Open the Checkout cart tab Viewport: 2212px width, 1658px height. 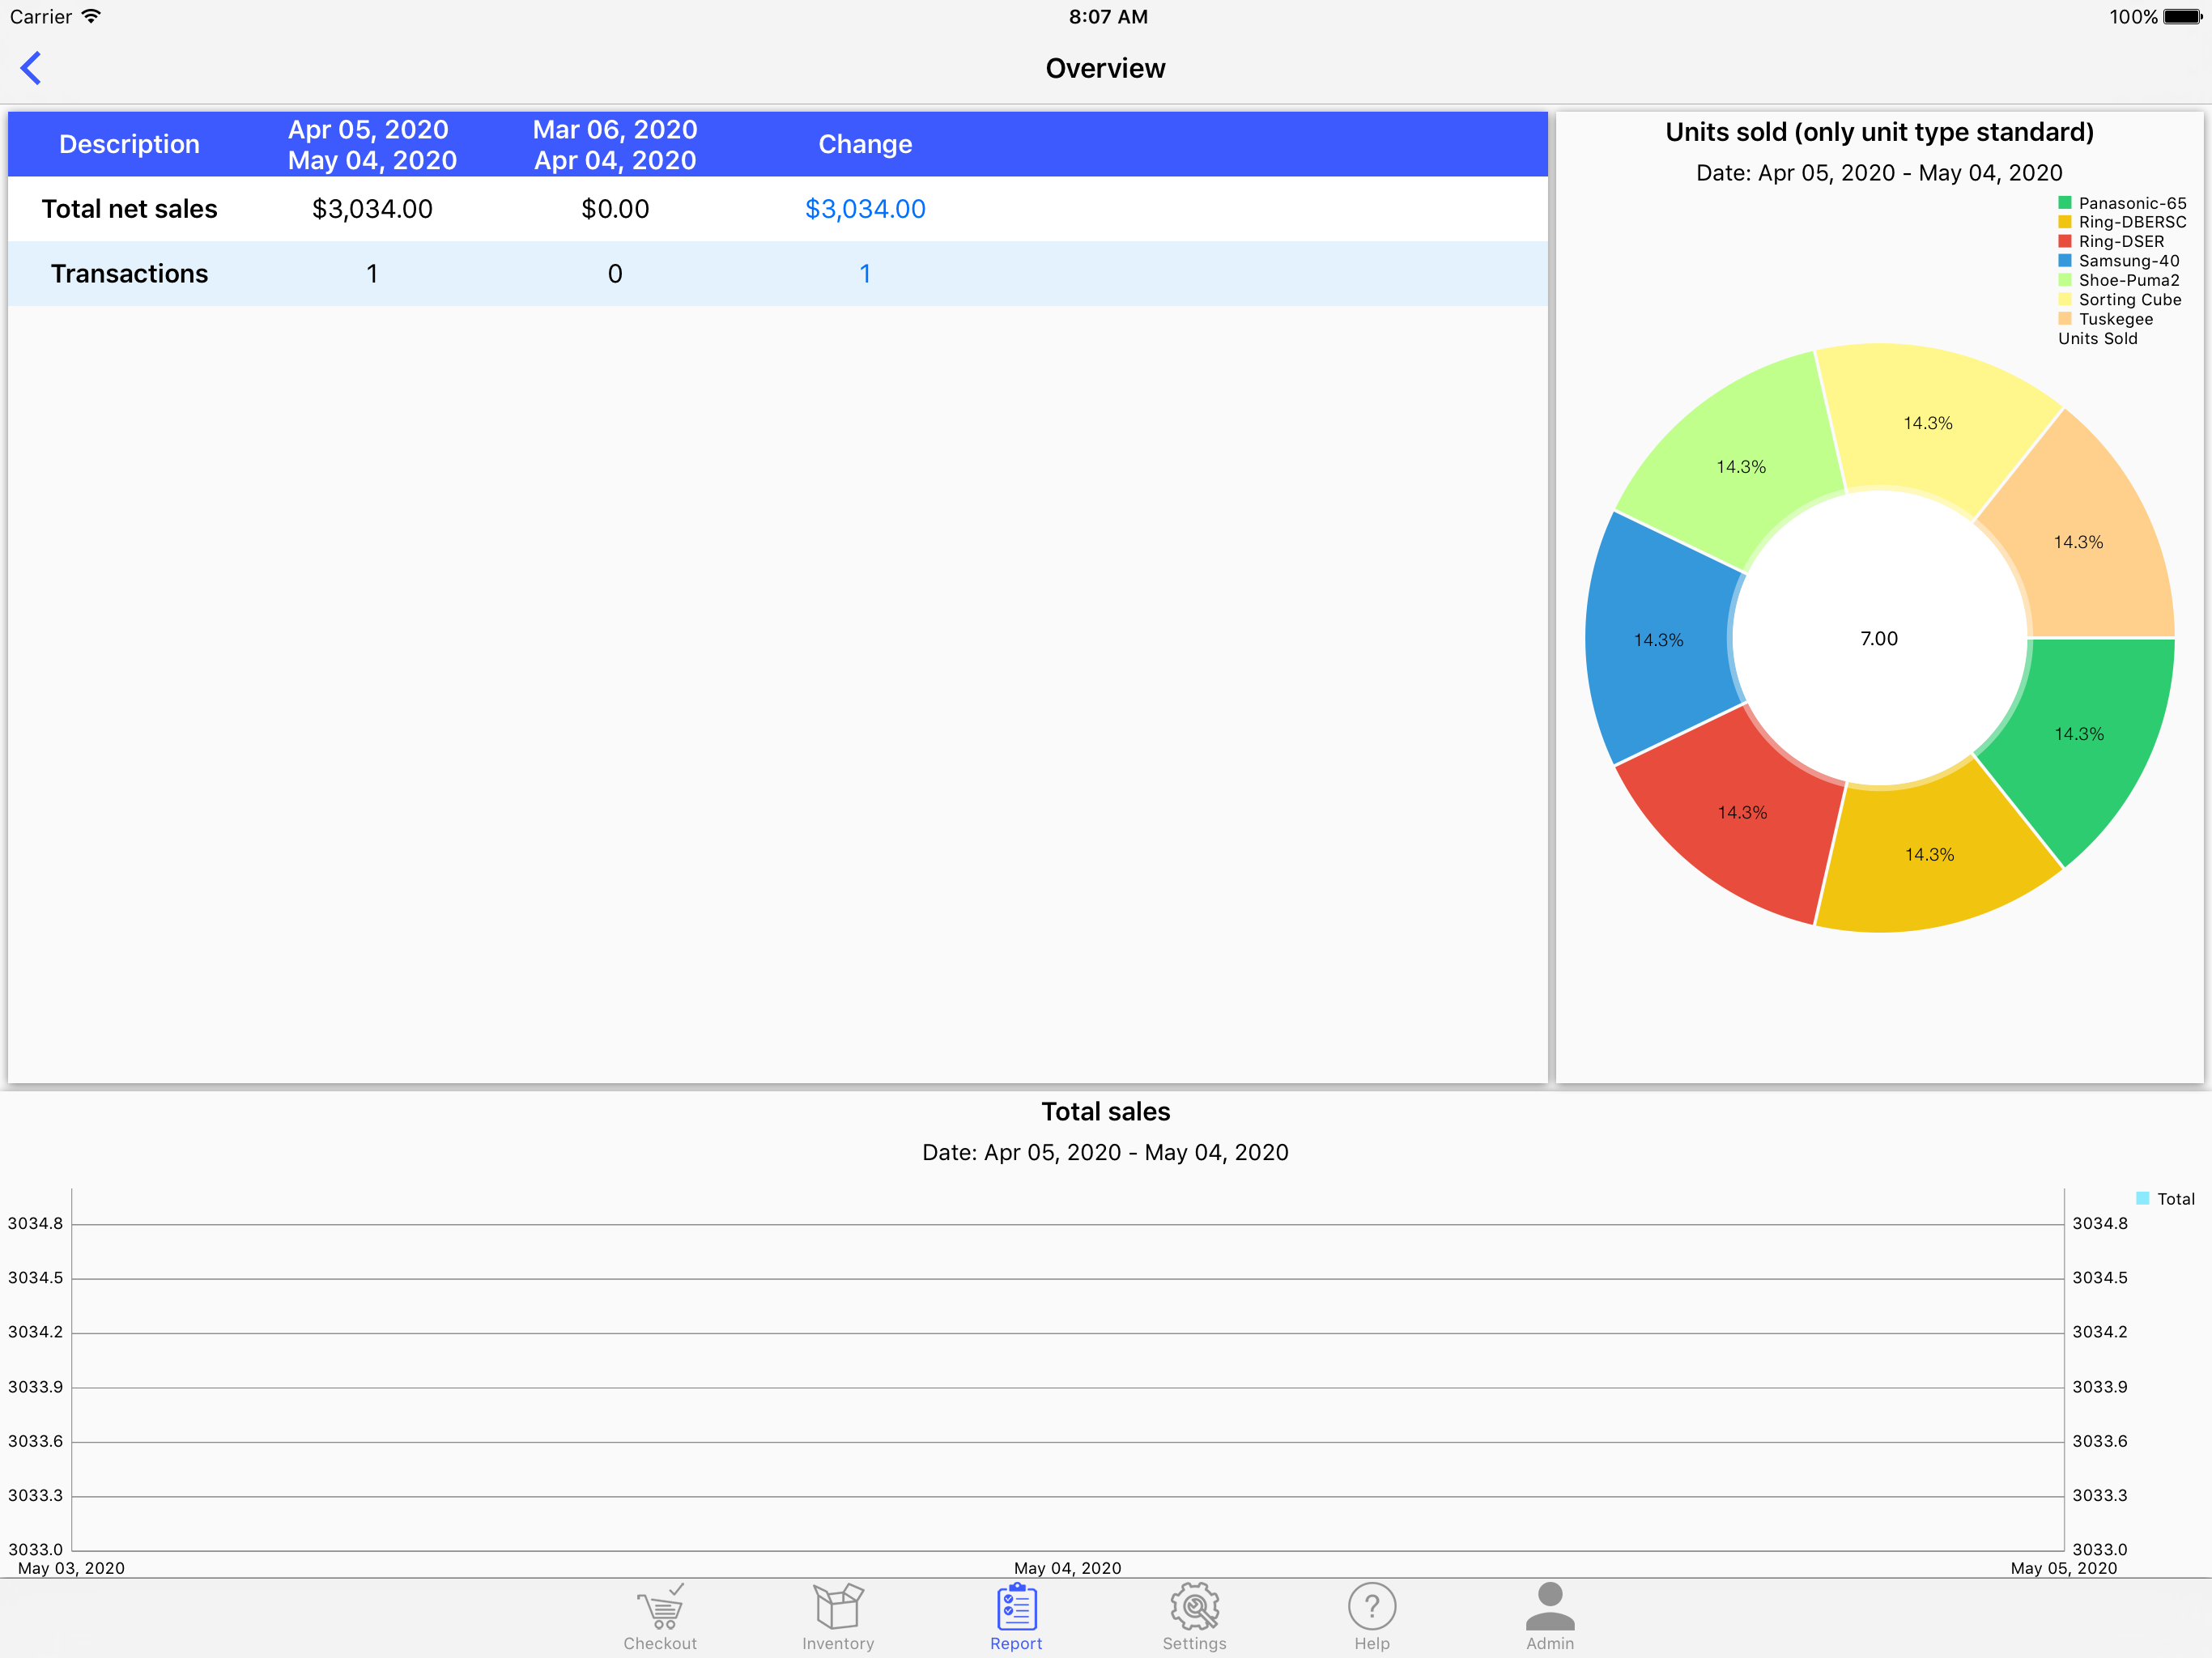point(660,1617)
